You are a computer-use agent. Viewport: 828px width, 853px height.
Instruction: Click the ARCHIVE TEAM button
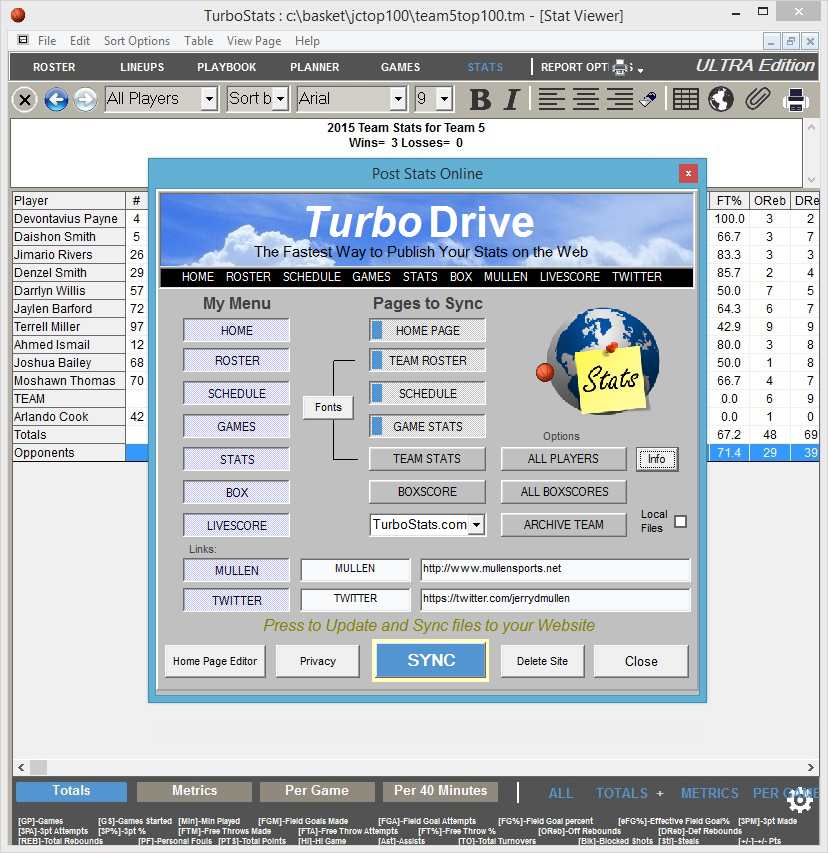pos(564,525)
